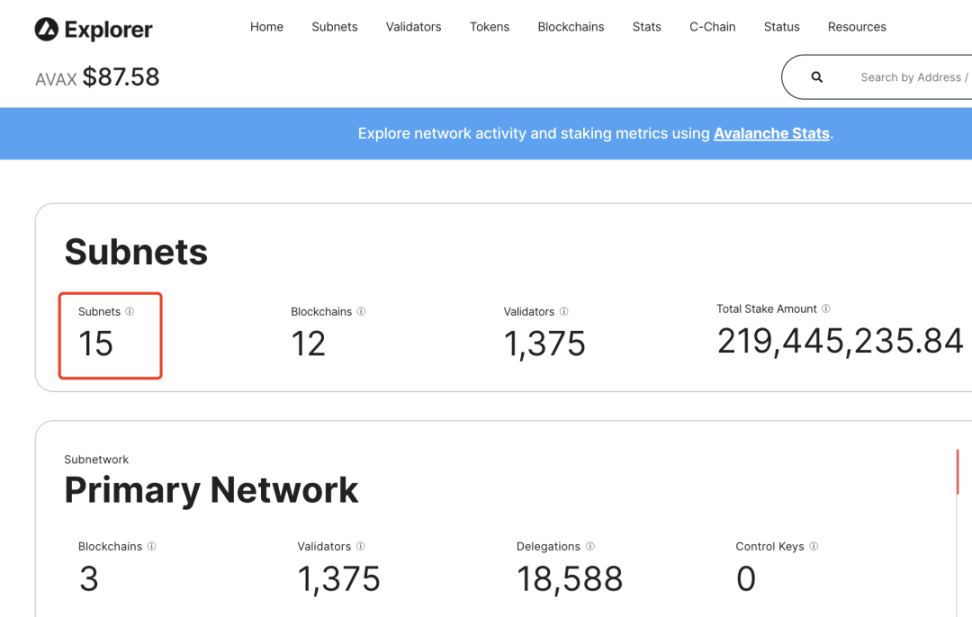Go to the Home menu item
The height and width of the screenshot is (617, 972).
(x=267, y=27)
